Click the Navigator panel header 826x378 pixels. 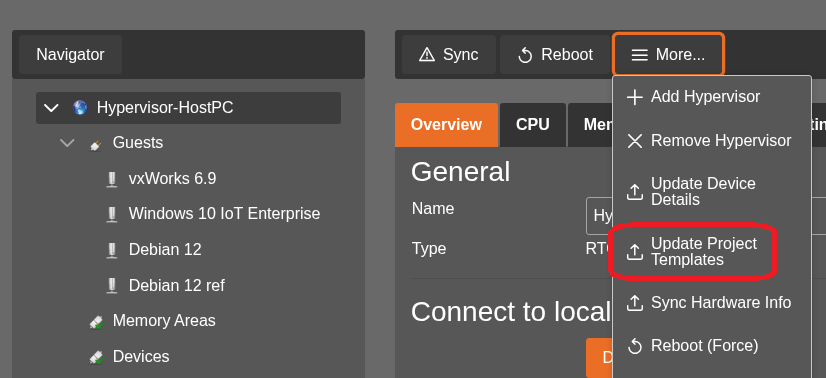coord(71,55)
